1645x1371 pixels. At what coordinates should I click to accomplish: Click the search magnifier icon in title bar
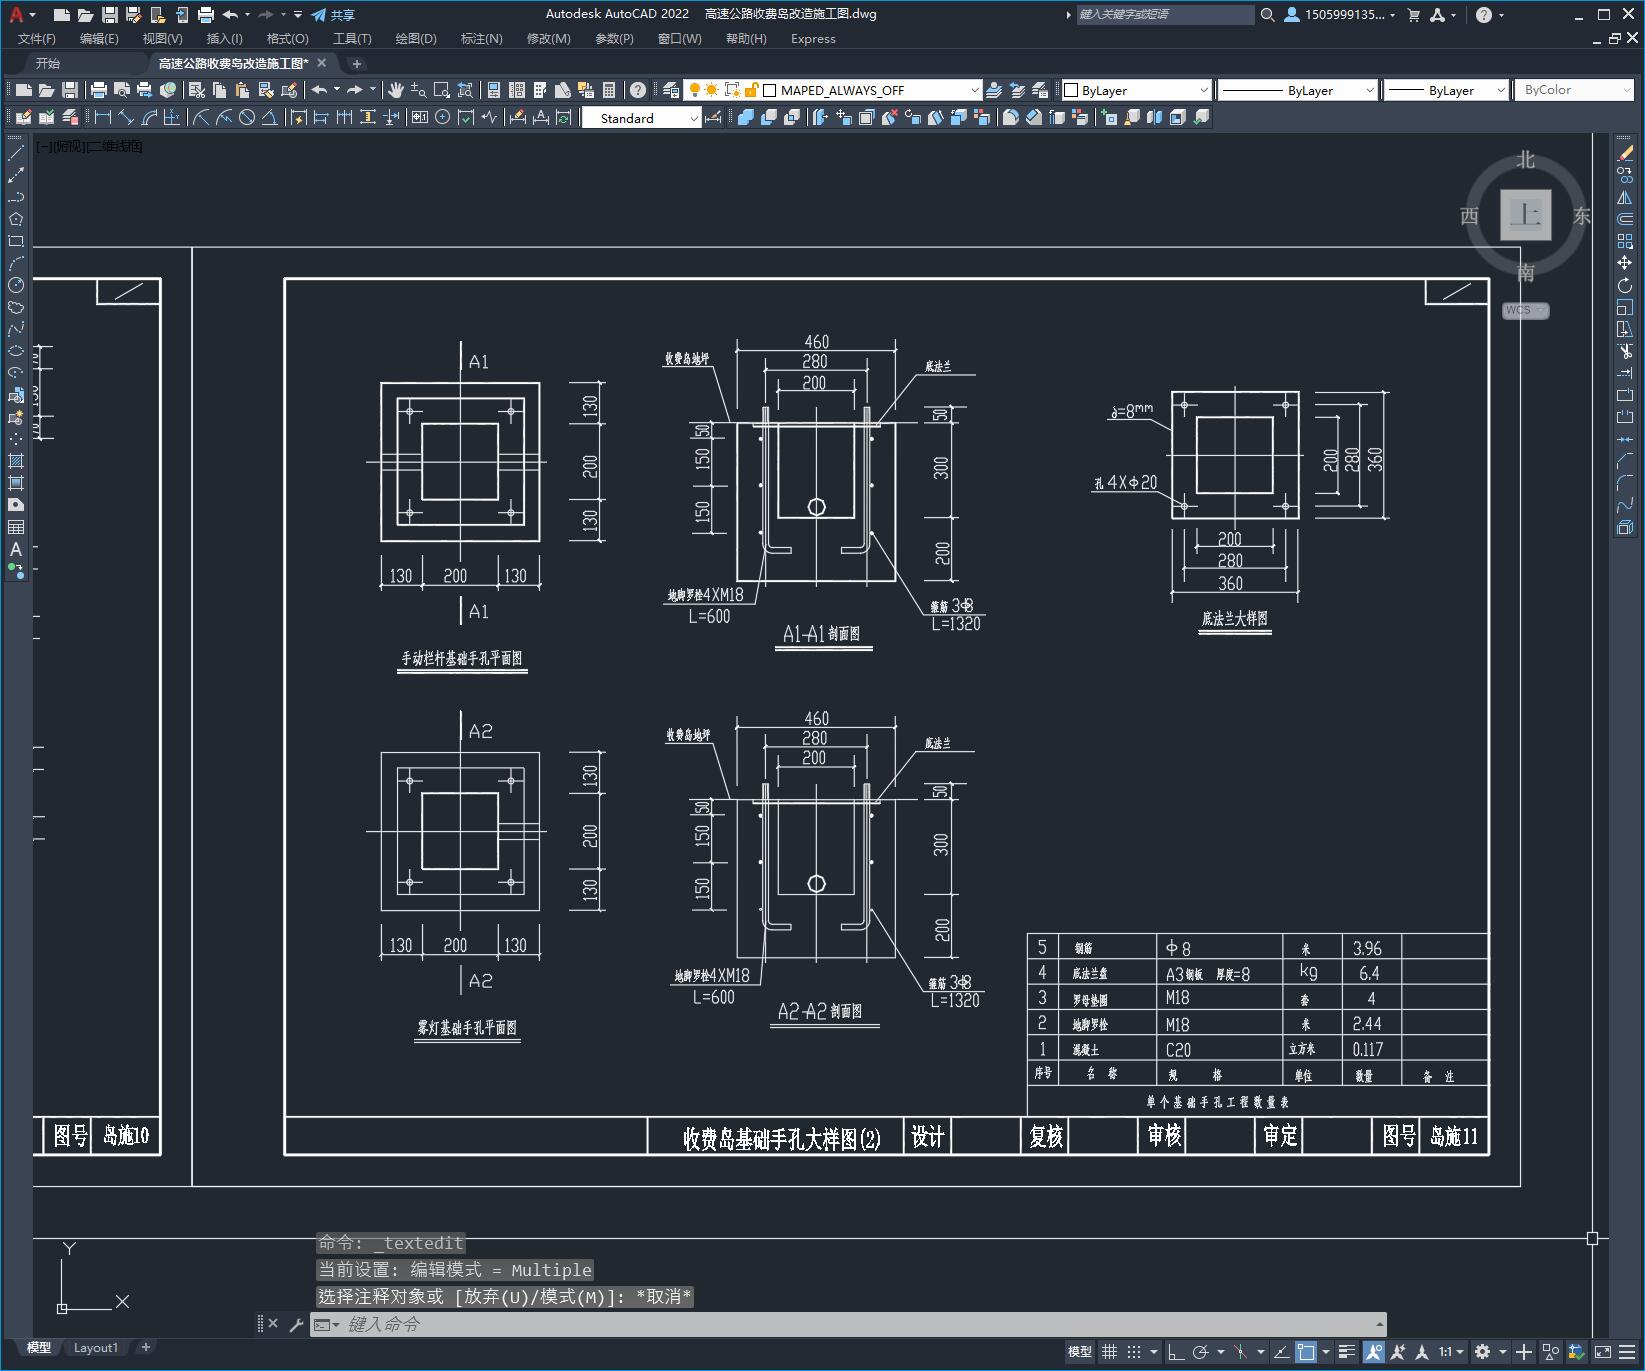click(x=1267, y=15)
